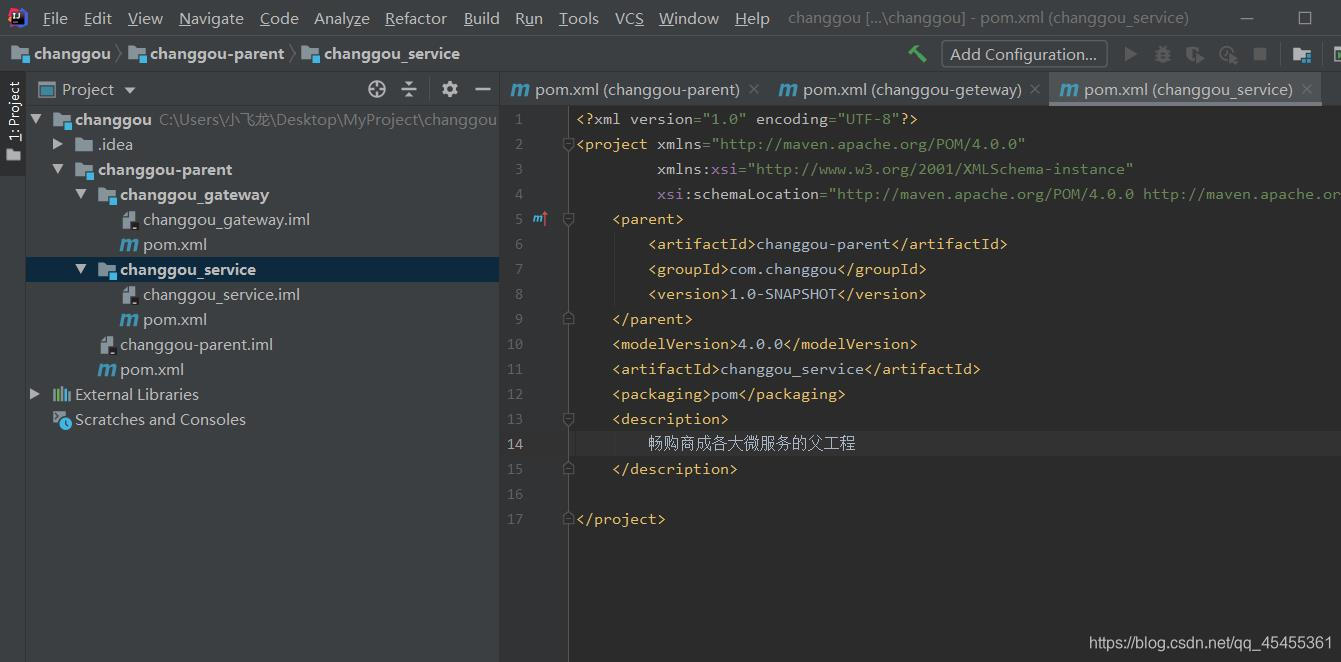Screen dimensions: 1341x662
Task: Click changgou_service breadcrumb
Action: pos(381,54)
